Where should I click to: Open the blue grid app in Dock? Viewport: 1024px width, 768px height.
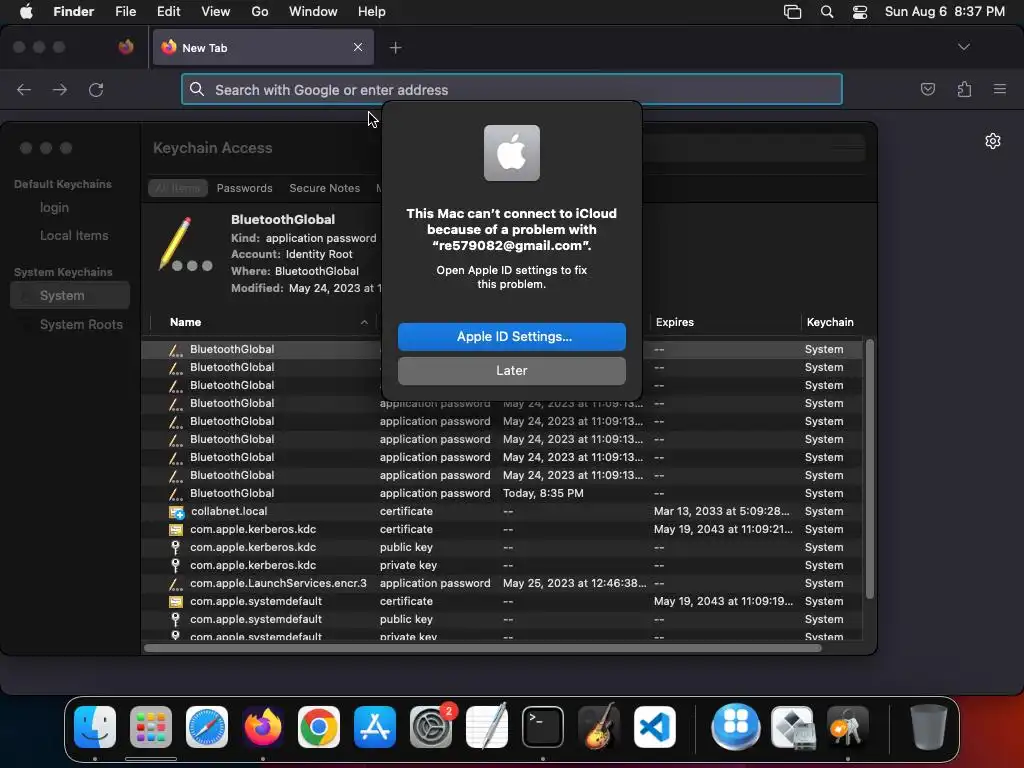coord(735,727)
